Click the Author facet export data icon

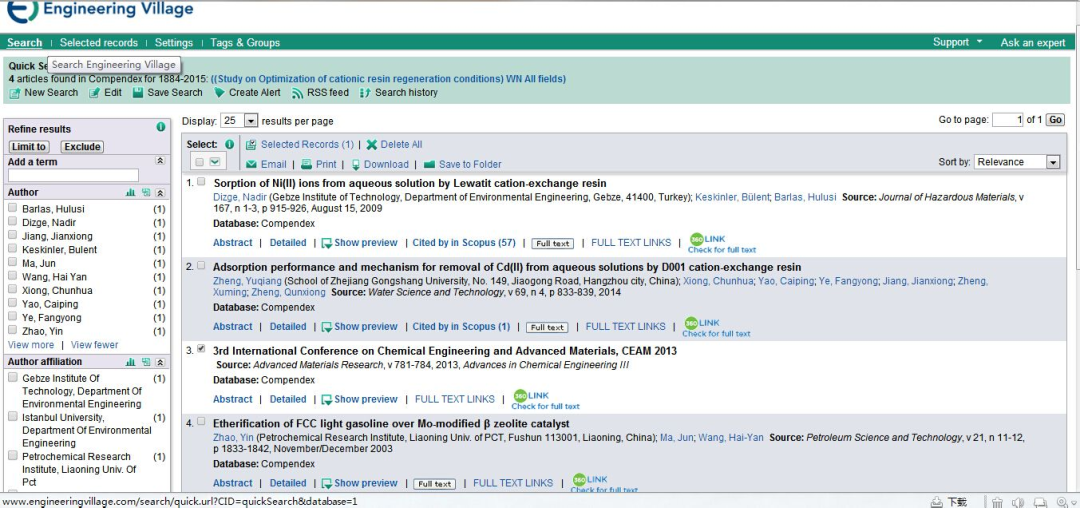click(x=146, y=193)
